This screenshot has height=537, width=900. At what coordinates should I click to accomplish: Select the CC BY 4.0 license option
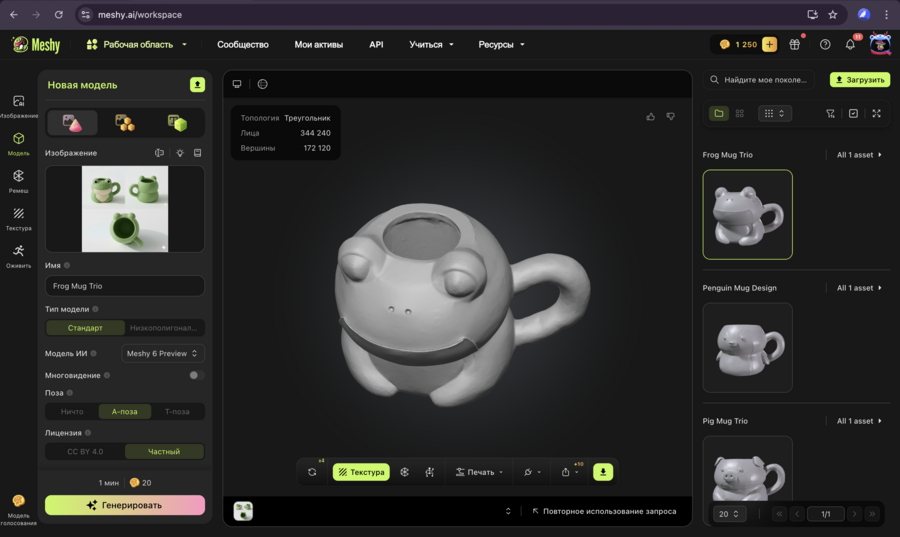tap(85, 452)
